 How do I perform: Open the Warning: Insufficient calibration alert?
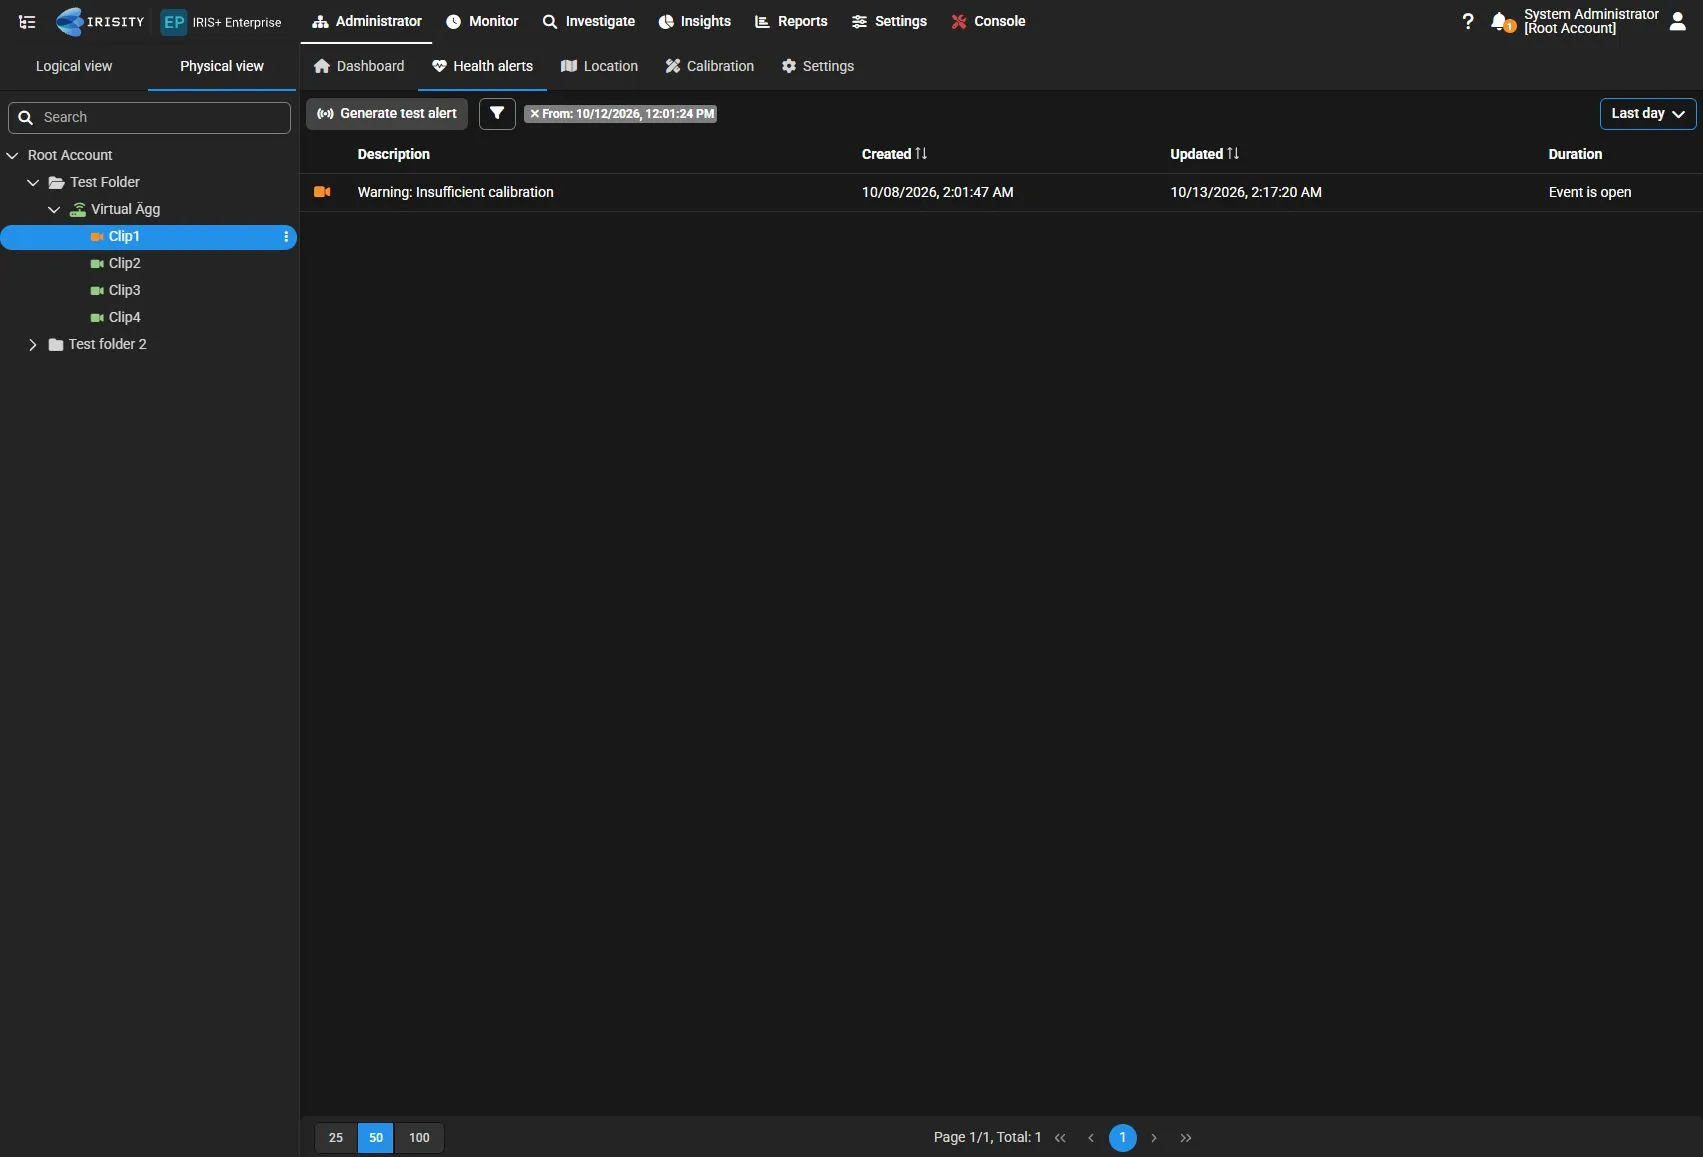[455, 193]
